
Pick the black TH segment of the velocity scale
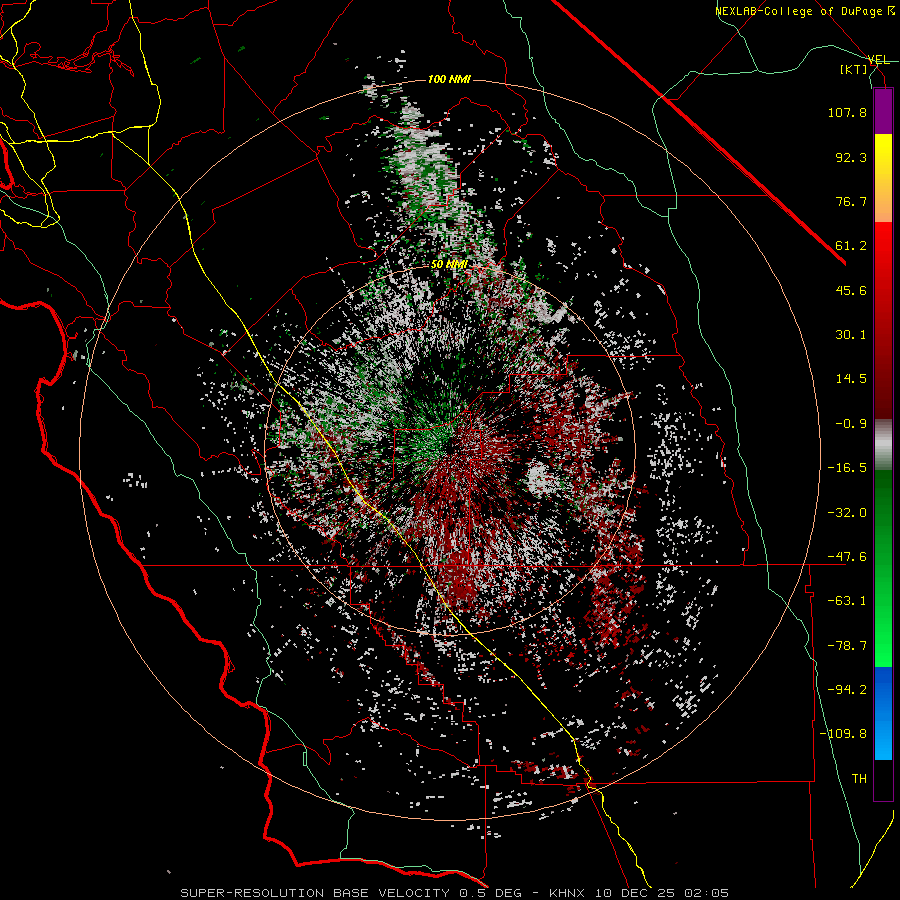[x=883, y=780]
